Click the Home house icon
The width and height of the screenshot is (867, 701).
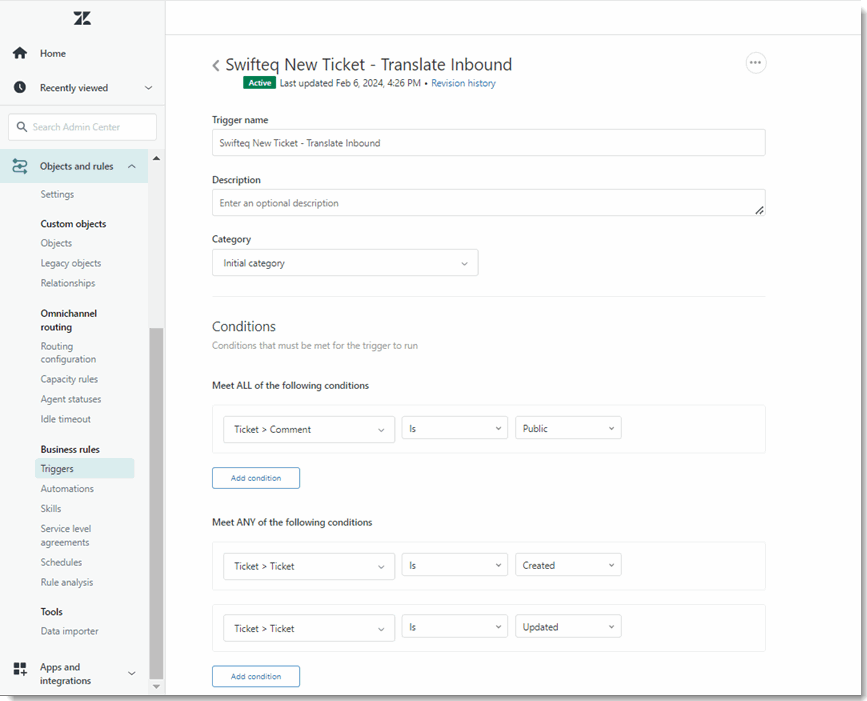20,53
